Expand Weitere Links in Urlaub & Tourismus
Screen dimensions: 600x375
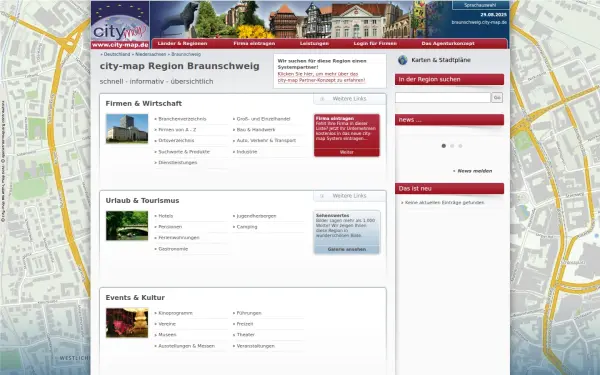[x=349, y=196]
